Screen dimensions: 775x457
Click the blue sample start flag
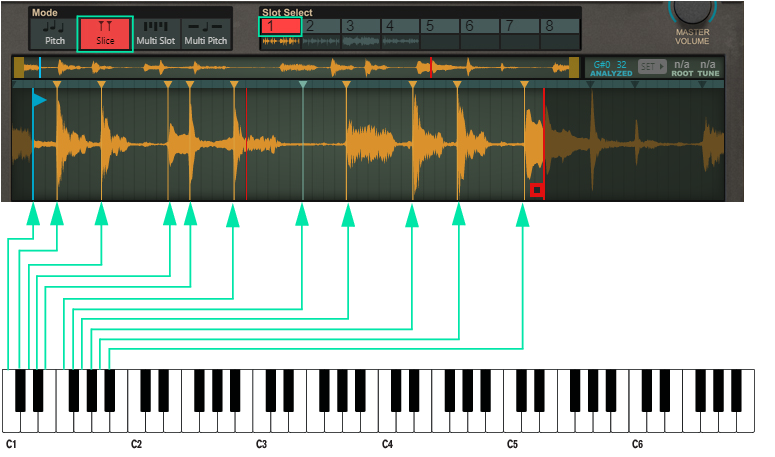(40, 100)
